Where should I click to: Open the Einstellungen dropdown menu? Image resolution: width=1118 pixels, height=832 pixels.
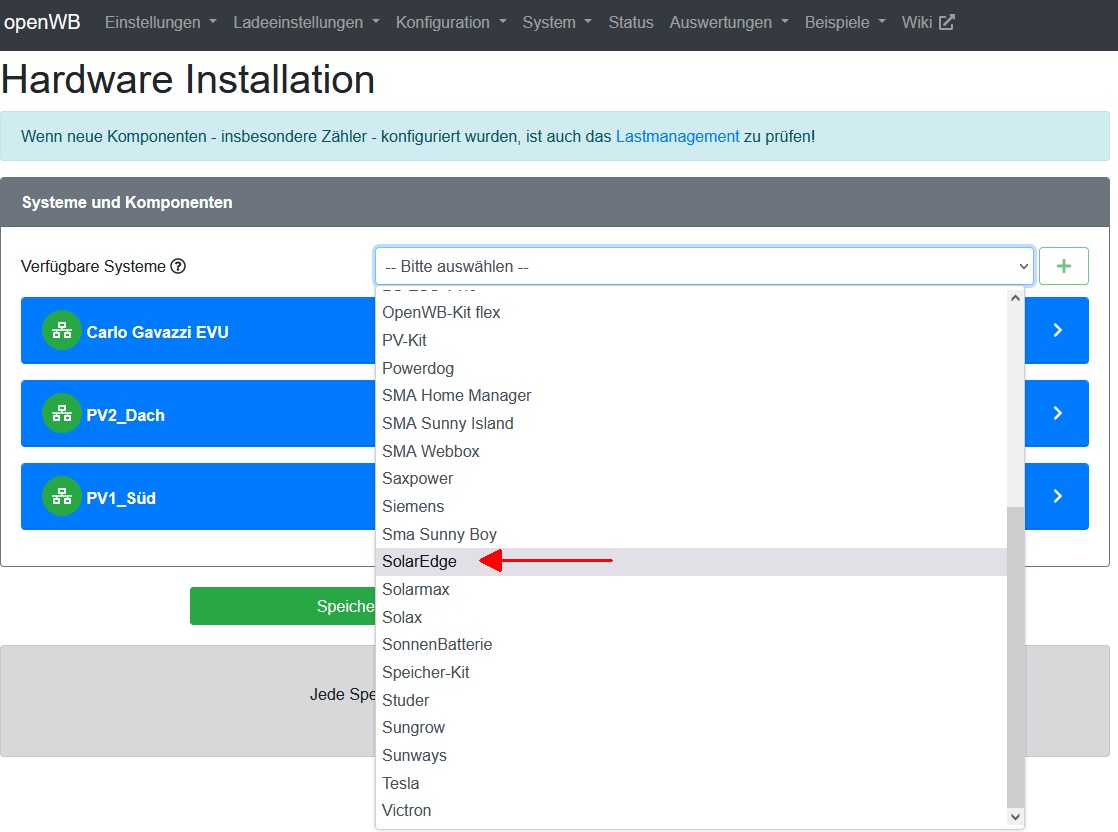(x=160, y=22)
